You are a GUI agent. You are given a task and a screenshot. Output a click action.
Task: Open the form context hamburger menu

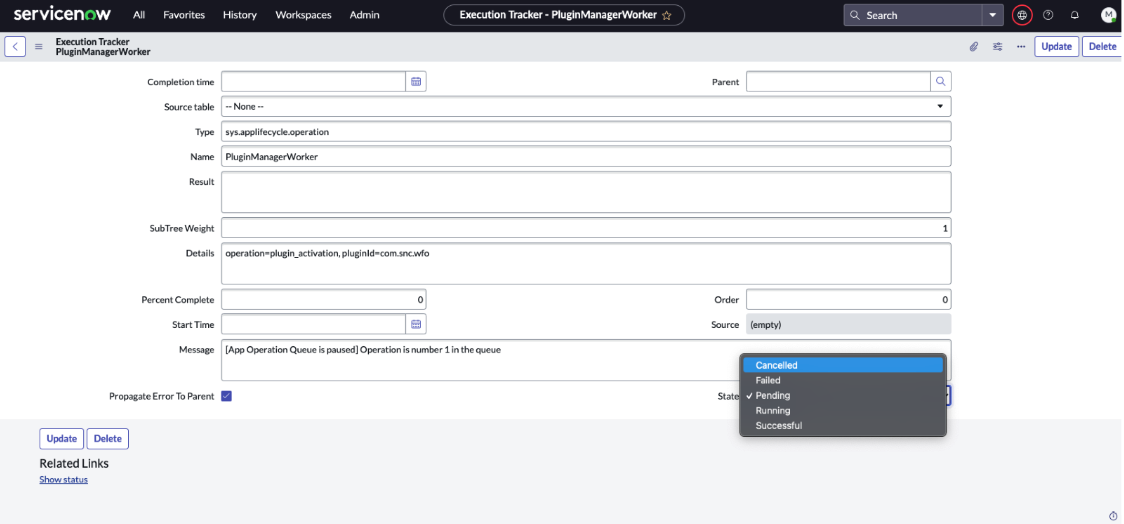click(x=39, y=47)
